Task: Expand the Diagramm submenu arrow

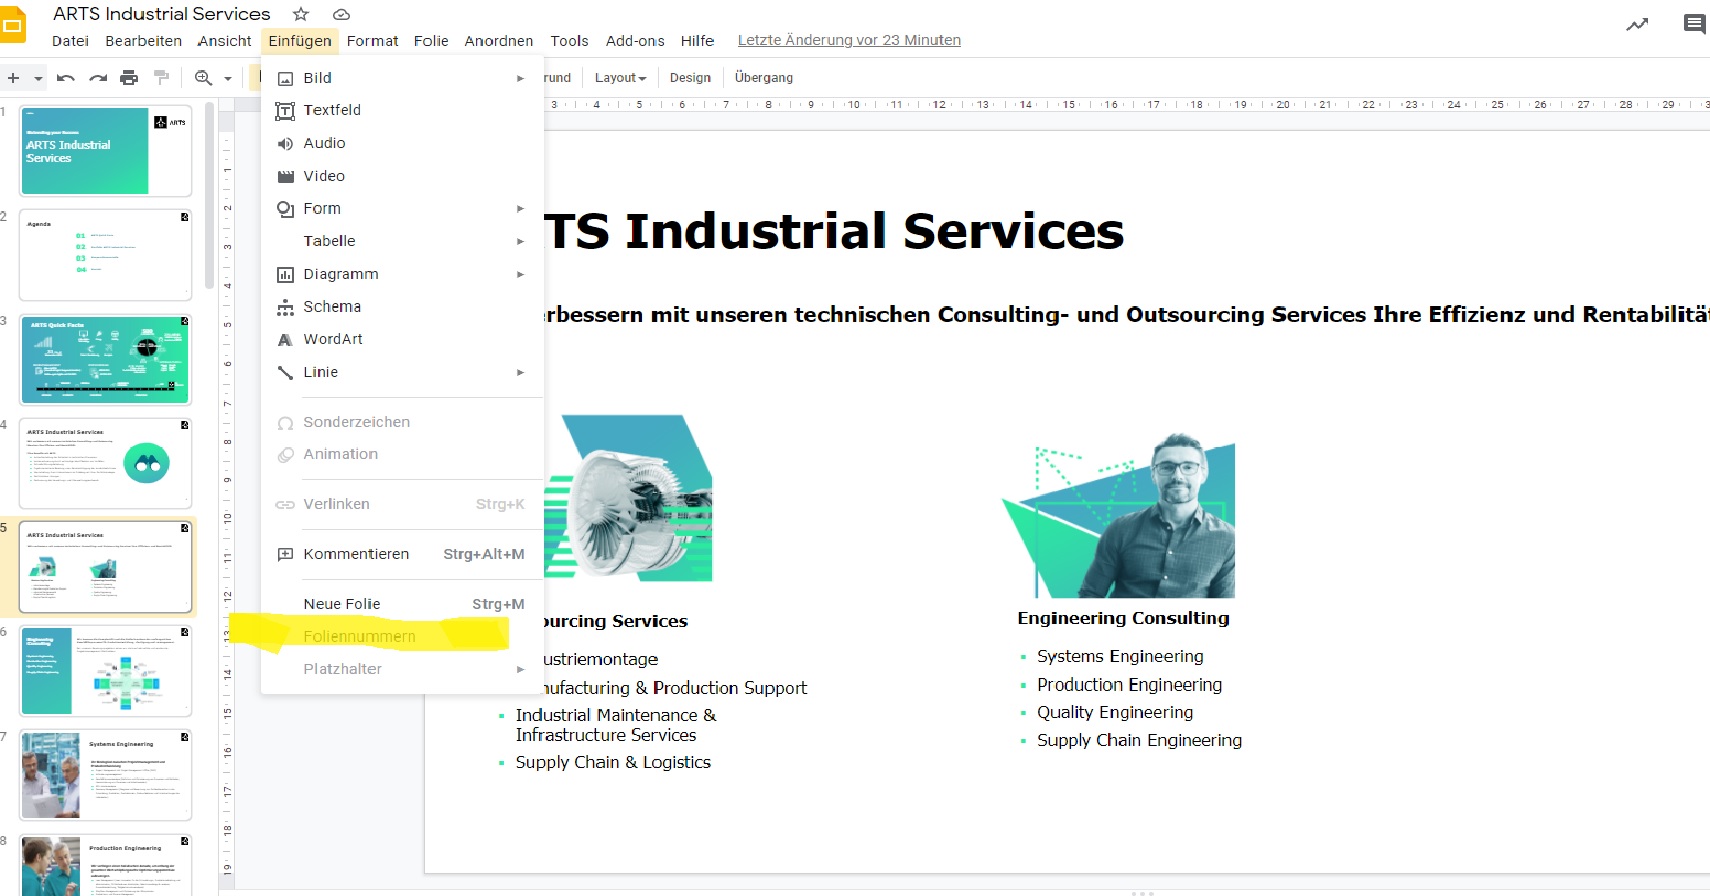Action: (x=520, y=274)
